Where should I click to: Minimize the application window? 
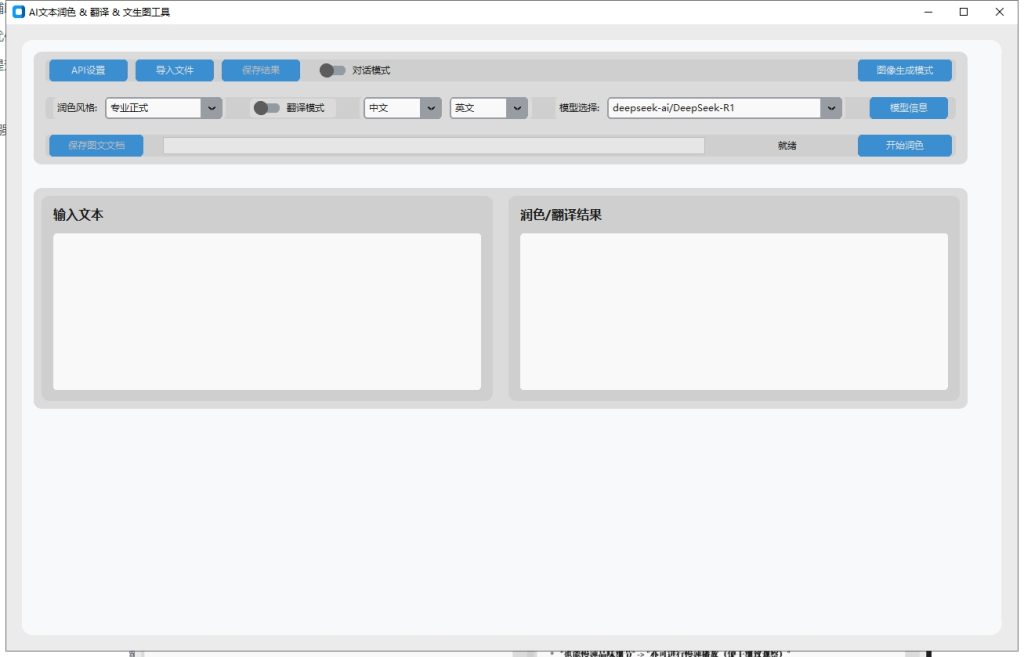(929, 12)
